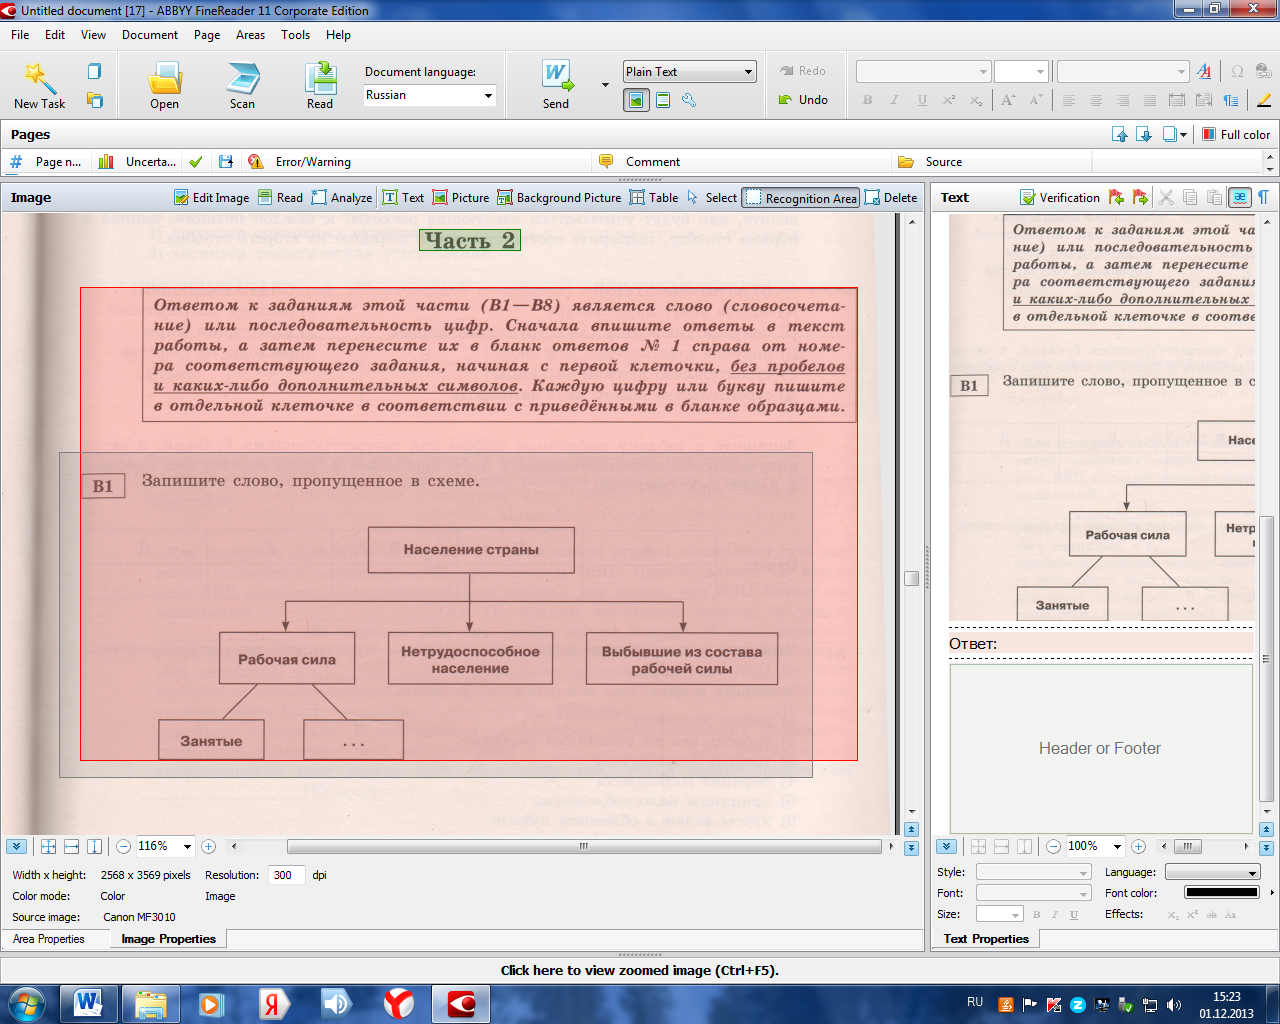This screenshot has width=1280, height=1024.
Task: Select the Text area tool
Action: pyautogui.click(x=403, y=198)
